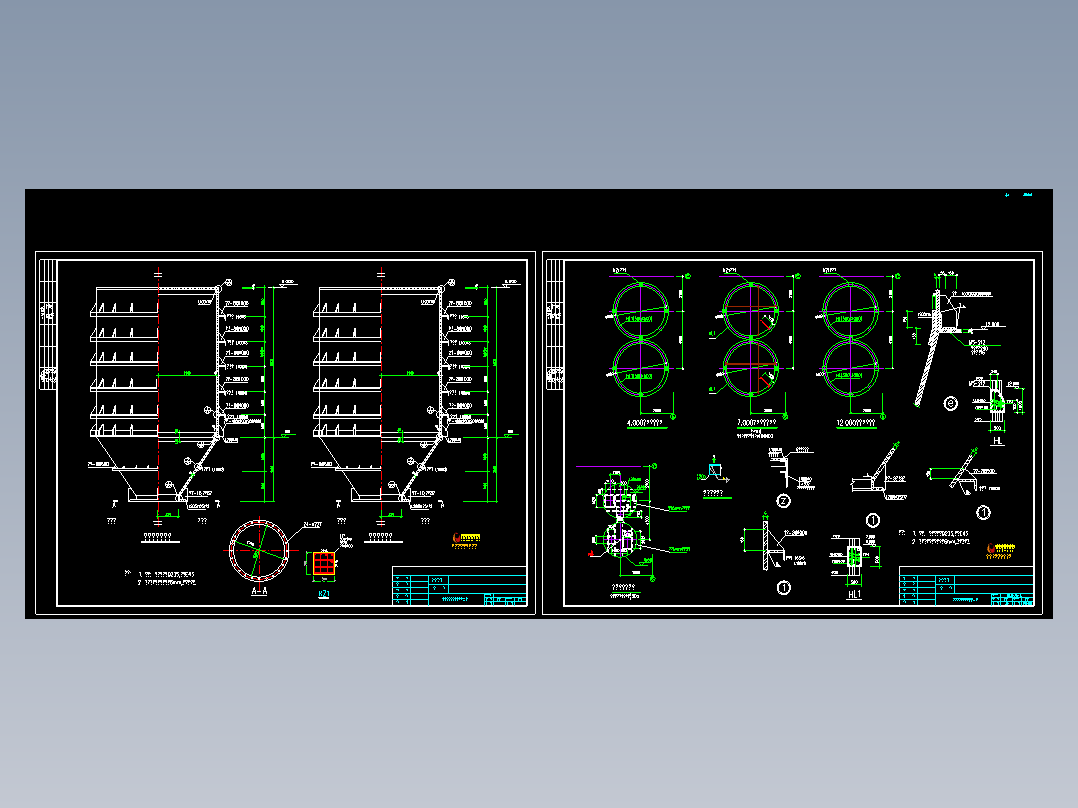The width and height of the screenshot is (1078, 808).
Task: Pick the red marker beside the lower foundation circle
Action: tap(591, 552)
